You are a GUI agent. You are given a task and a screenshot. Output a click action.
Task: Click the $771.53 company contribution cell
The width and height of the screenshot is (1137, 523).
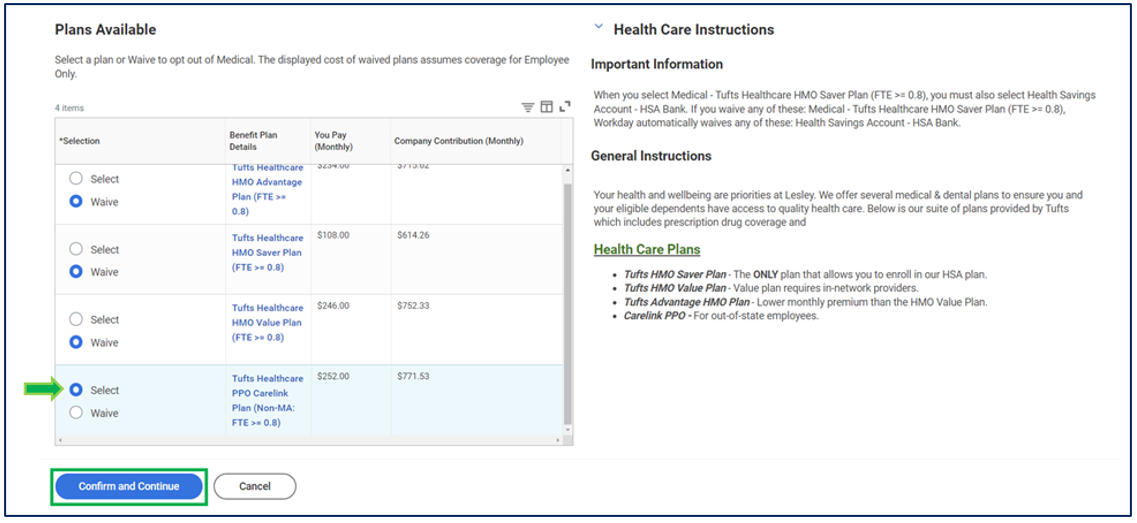(x=413, y=376)
